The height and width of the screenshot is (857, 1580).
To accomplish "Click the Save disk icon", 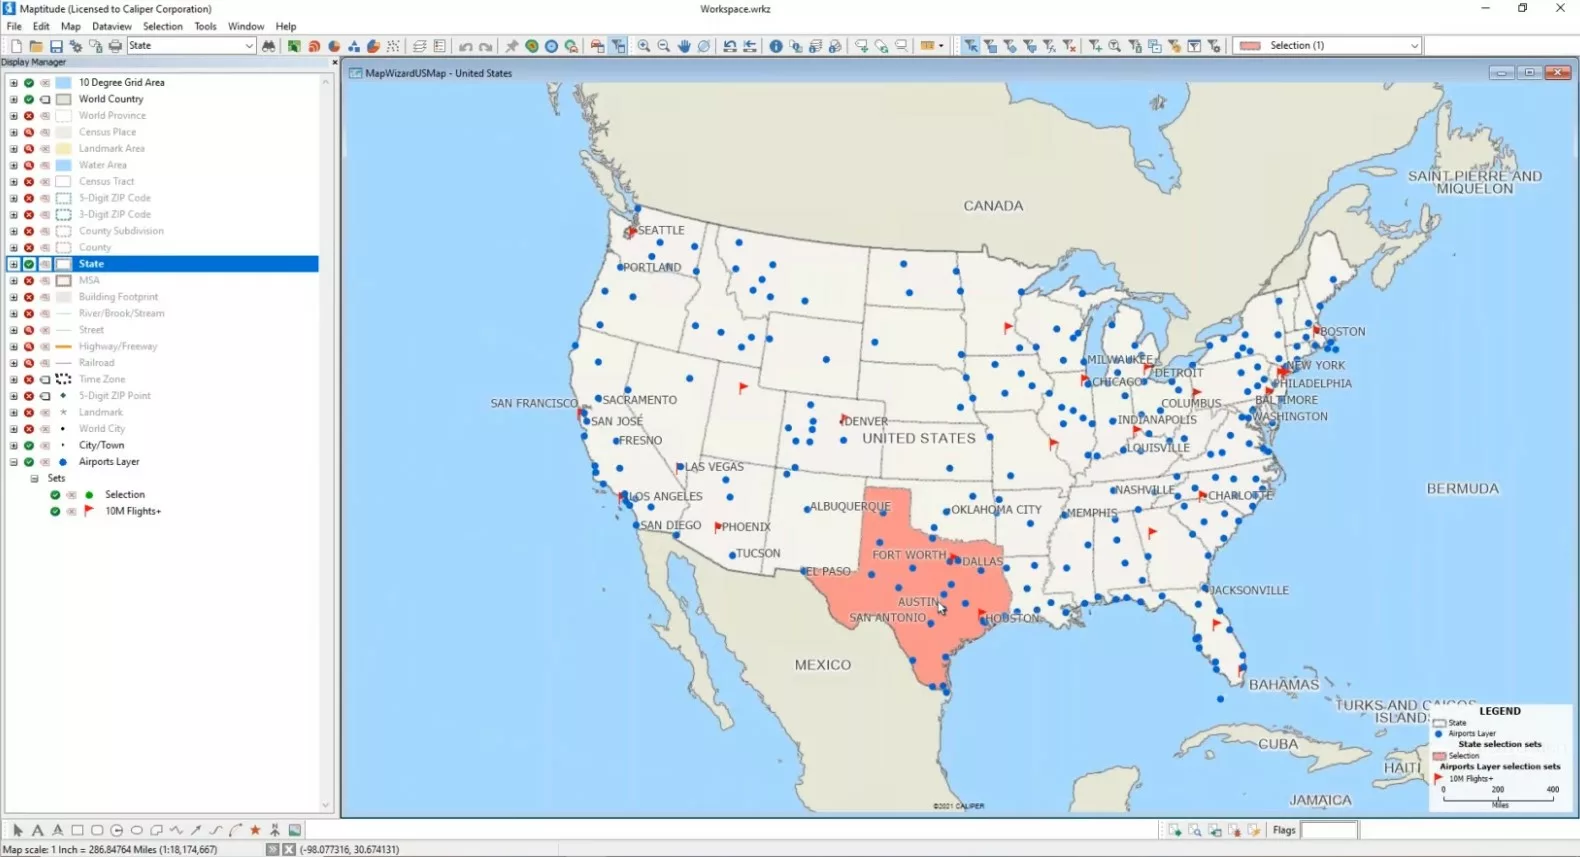I will tap(56, 46).
